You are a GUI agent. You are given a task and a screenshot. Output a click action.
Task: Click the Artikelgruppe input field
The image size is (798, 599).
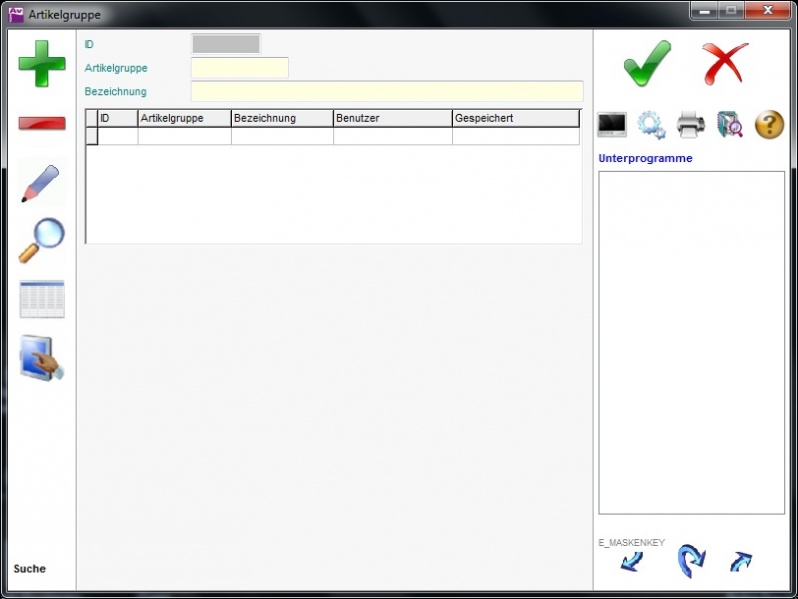[x=239, y=68]
